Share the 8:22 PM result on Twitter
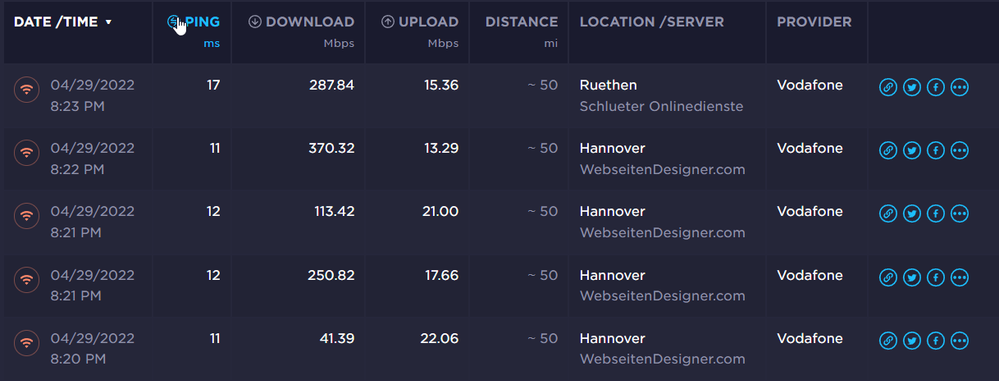999x381 pixels. click(x=912, y=150)
